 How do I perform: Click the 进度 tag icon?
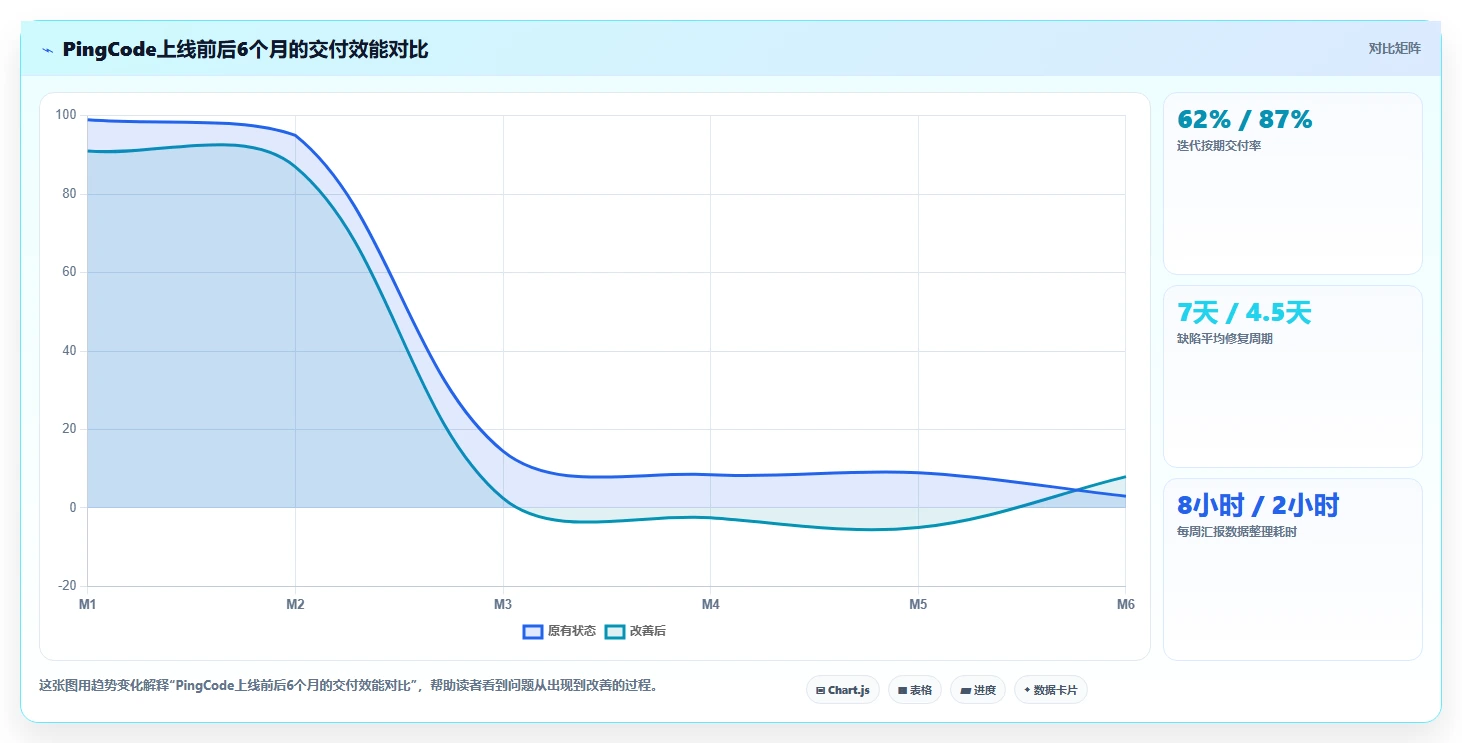pyautogui.click(x=965, y=690)
